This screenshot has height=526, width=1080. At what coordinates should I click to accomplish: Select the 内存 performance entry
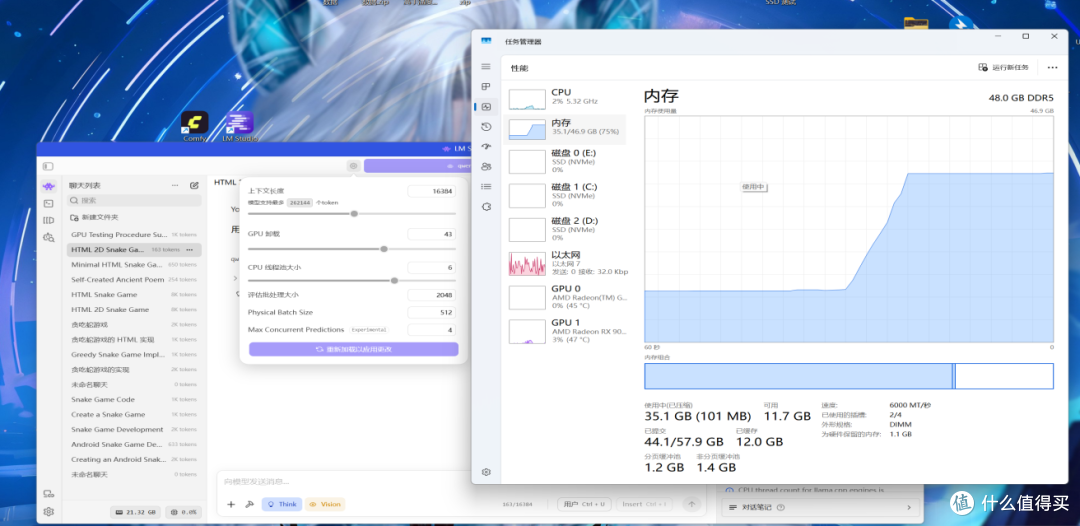coord(565,129)
